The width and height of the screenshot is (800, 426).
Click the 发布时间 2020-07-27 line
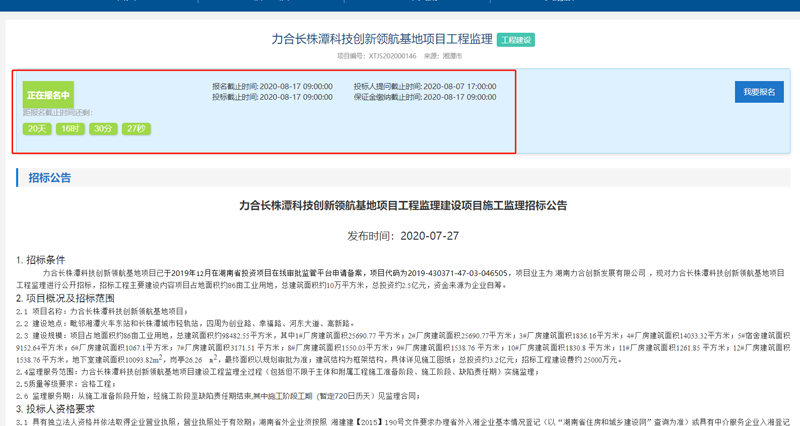[403, 236]
